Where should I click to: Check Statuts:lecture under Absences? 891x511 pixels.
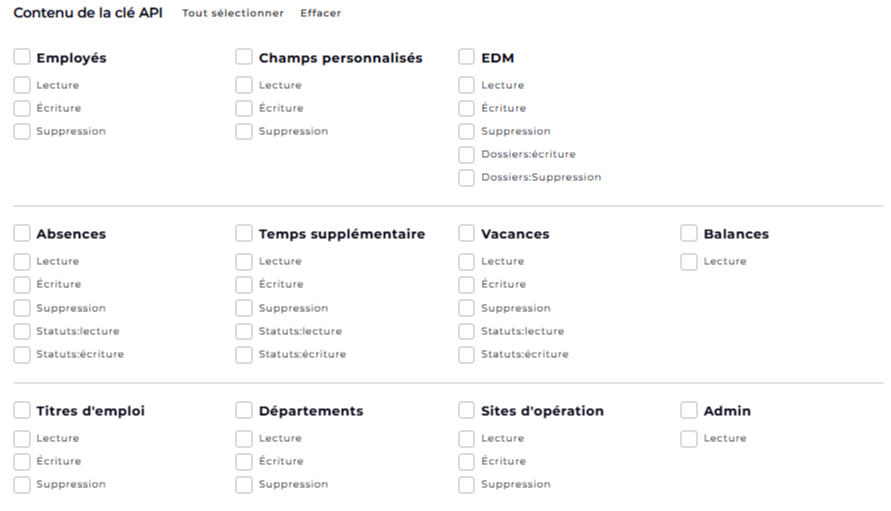pos(22,331)
